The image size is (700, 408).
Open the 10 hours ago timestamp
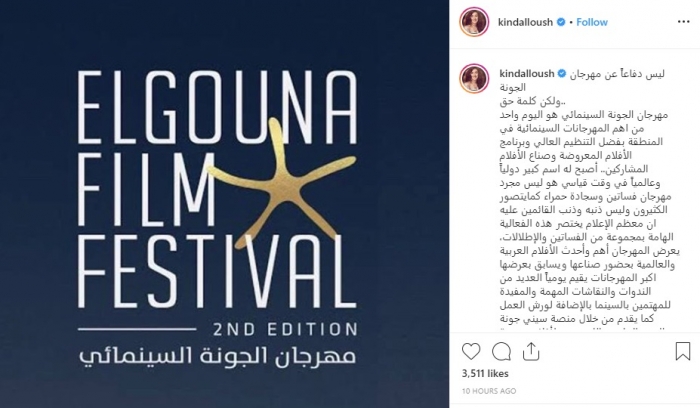click(489, 391)
